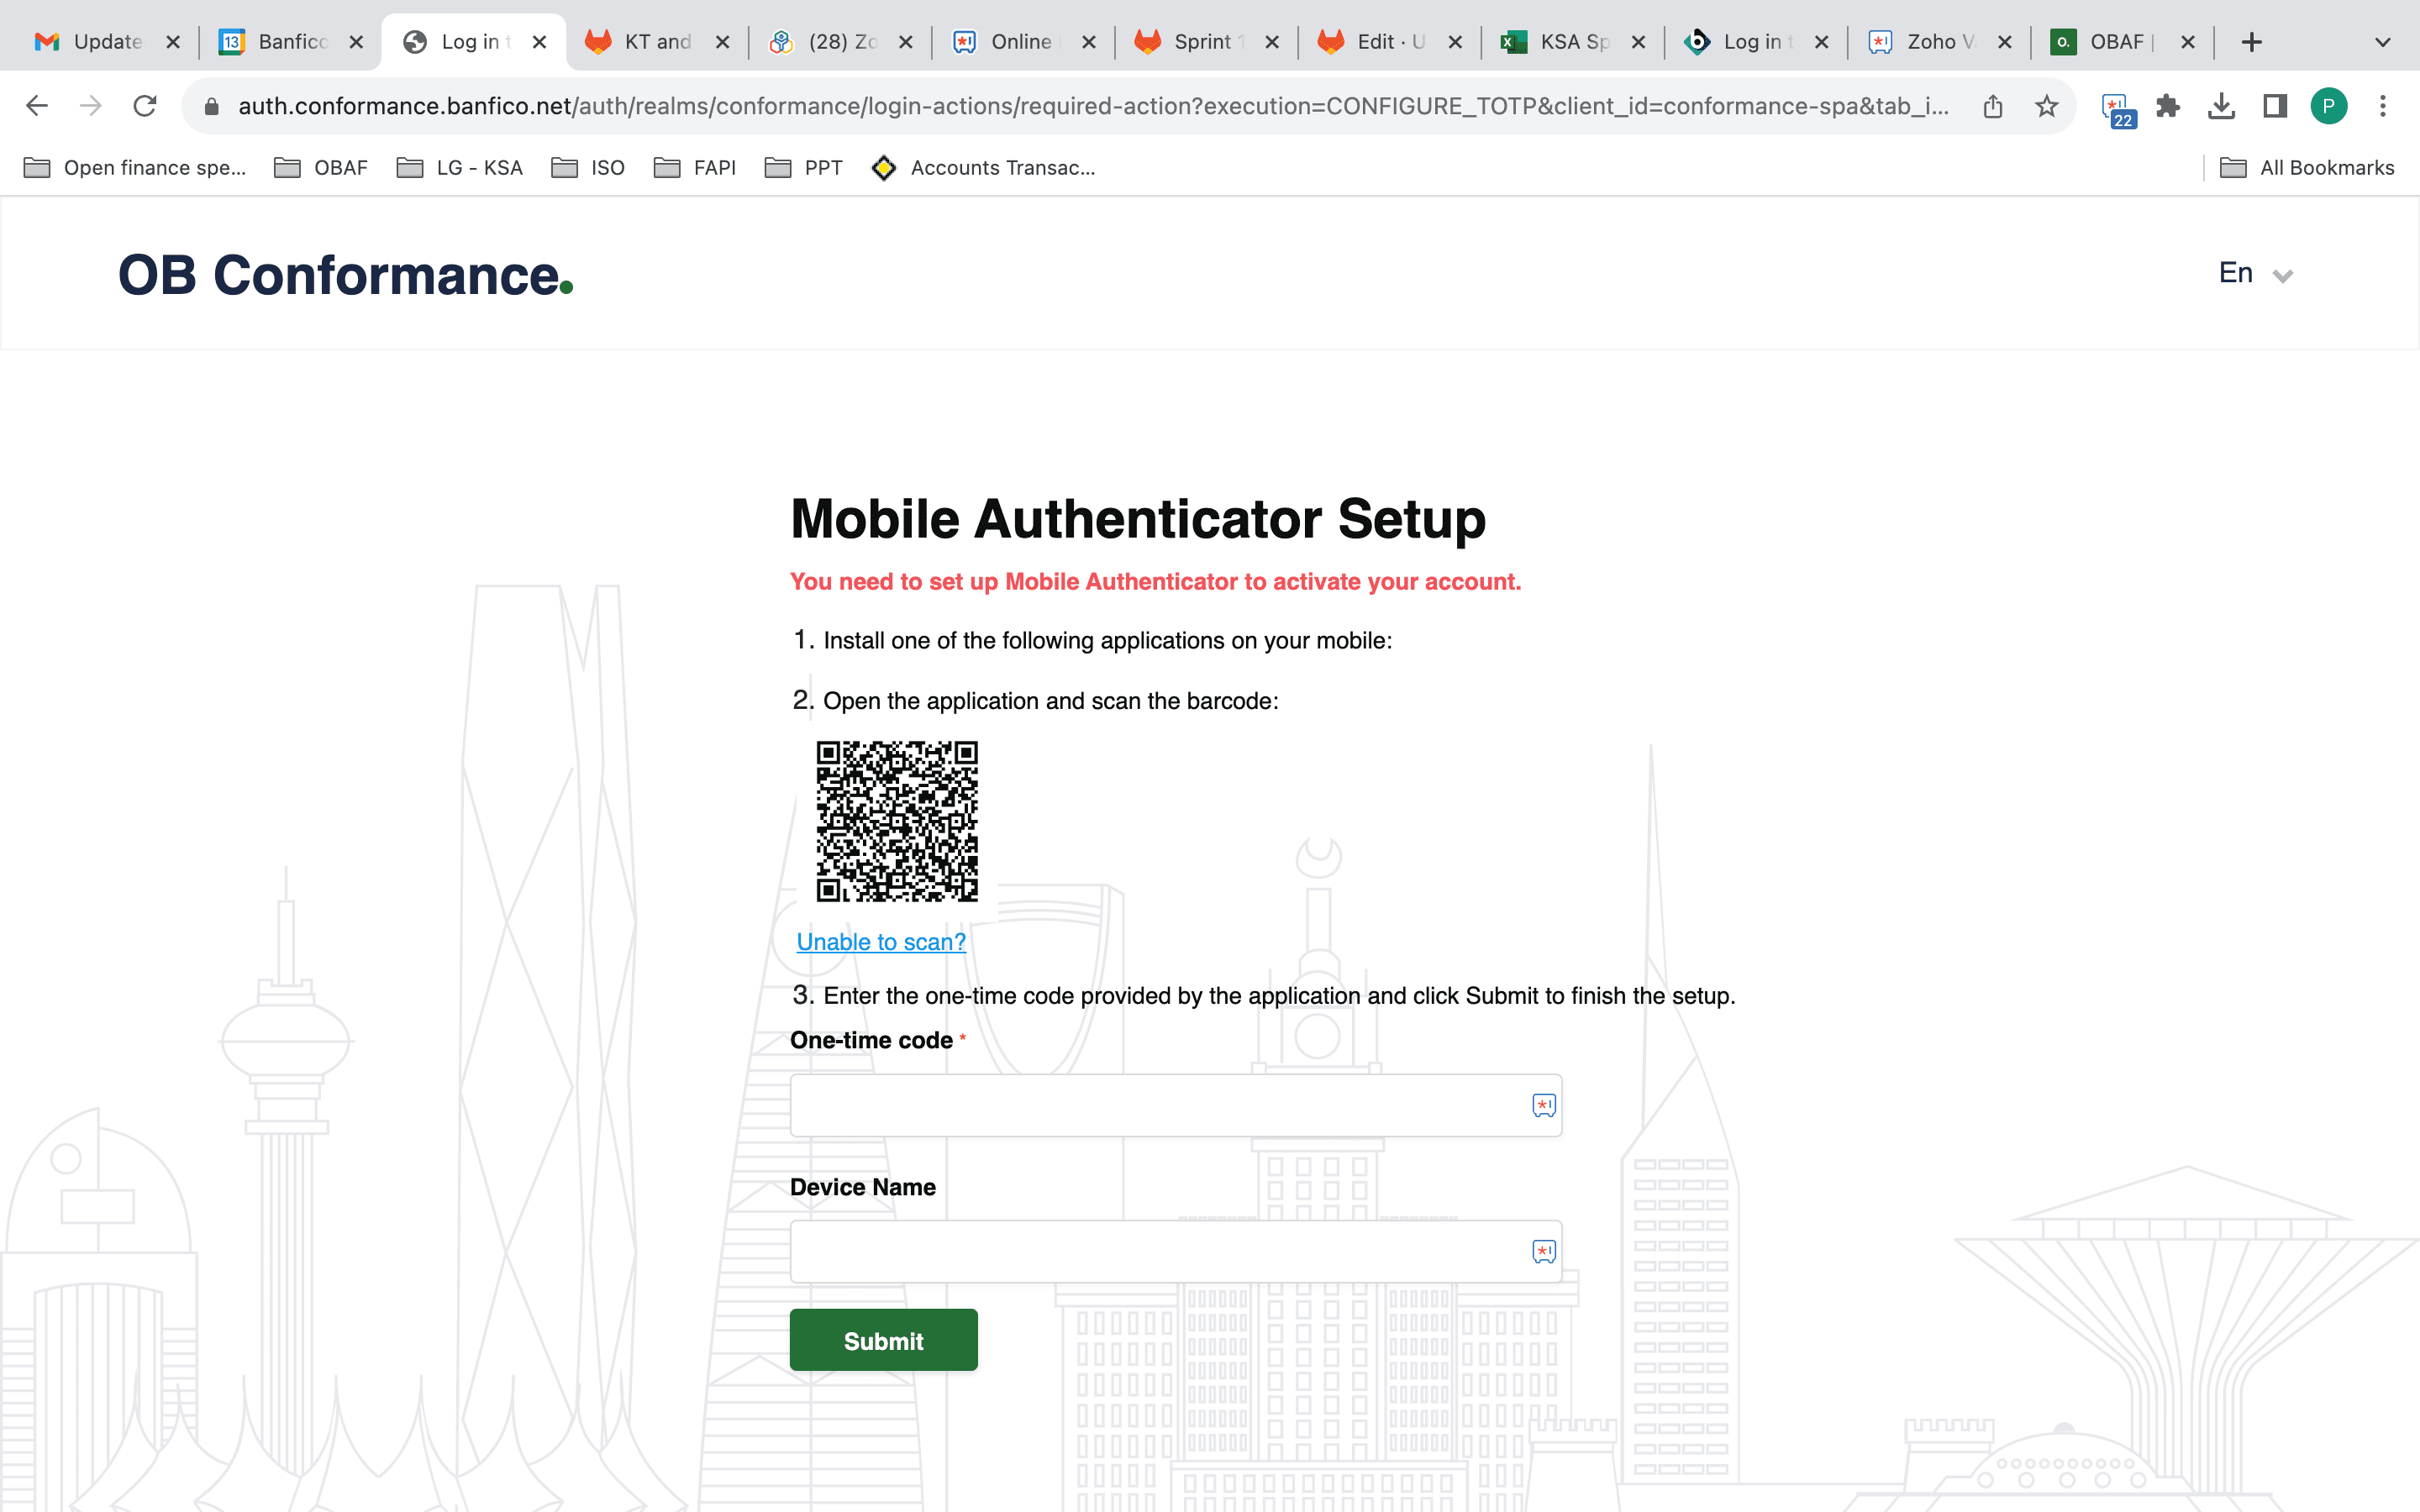Close the Gmail Update tab
This screenshot has width=2420, height=1512.
point(173,42)
